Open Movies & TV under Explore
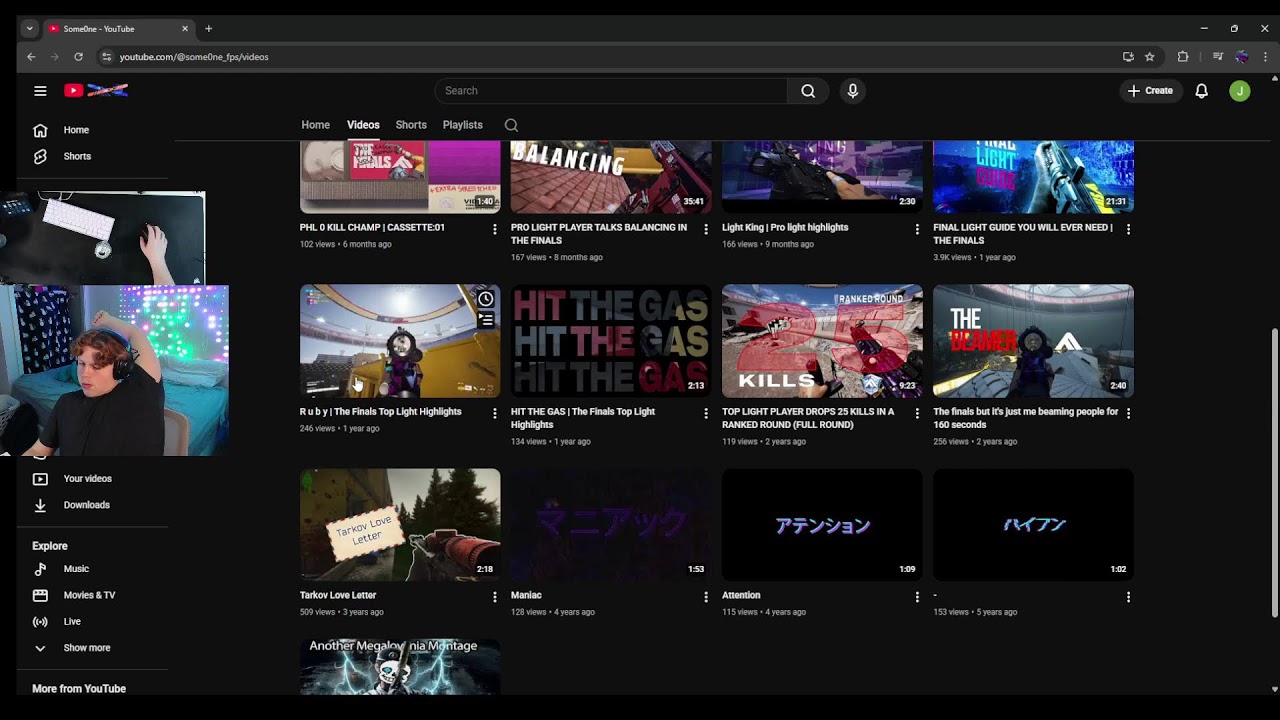The image size is (1280, 720). [89, 595]
